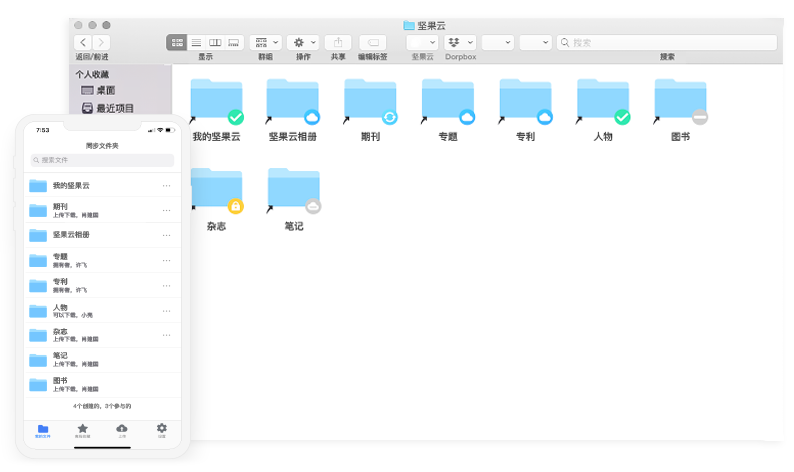Select 最近项目 in Finder sidebar

pyautogui.click(x=107, y=108)
